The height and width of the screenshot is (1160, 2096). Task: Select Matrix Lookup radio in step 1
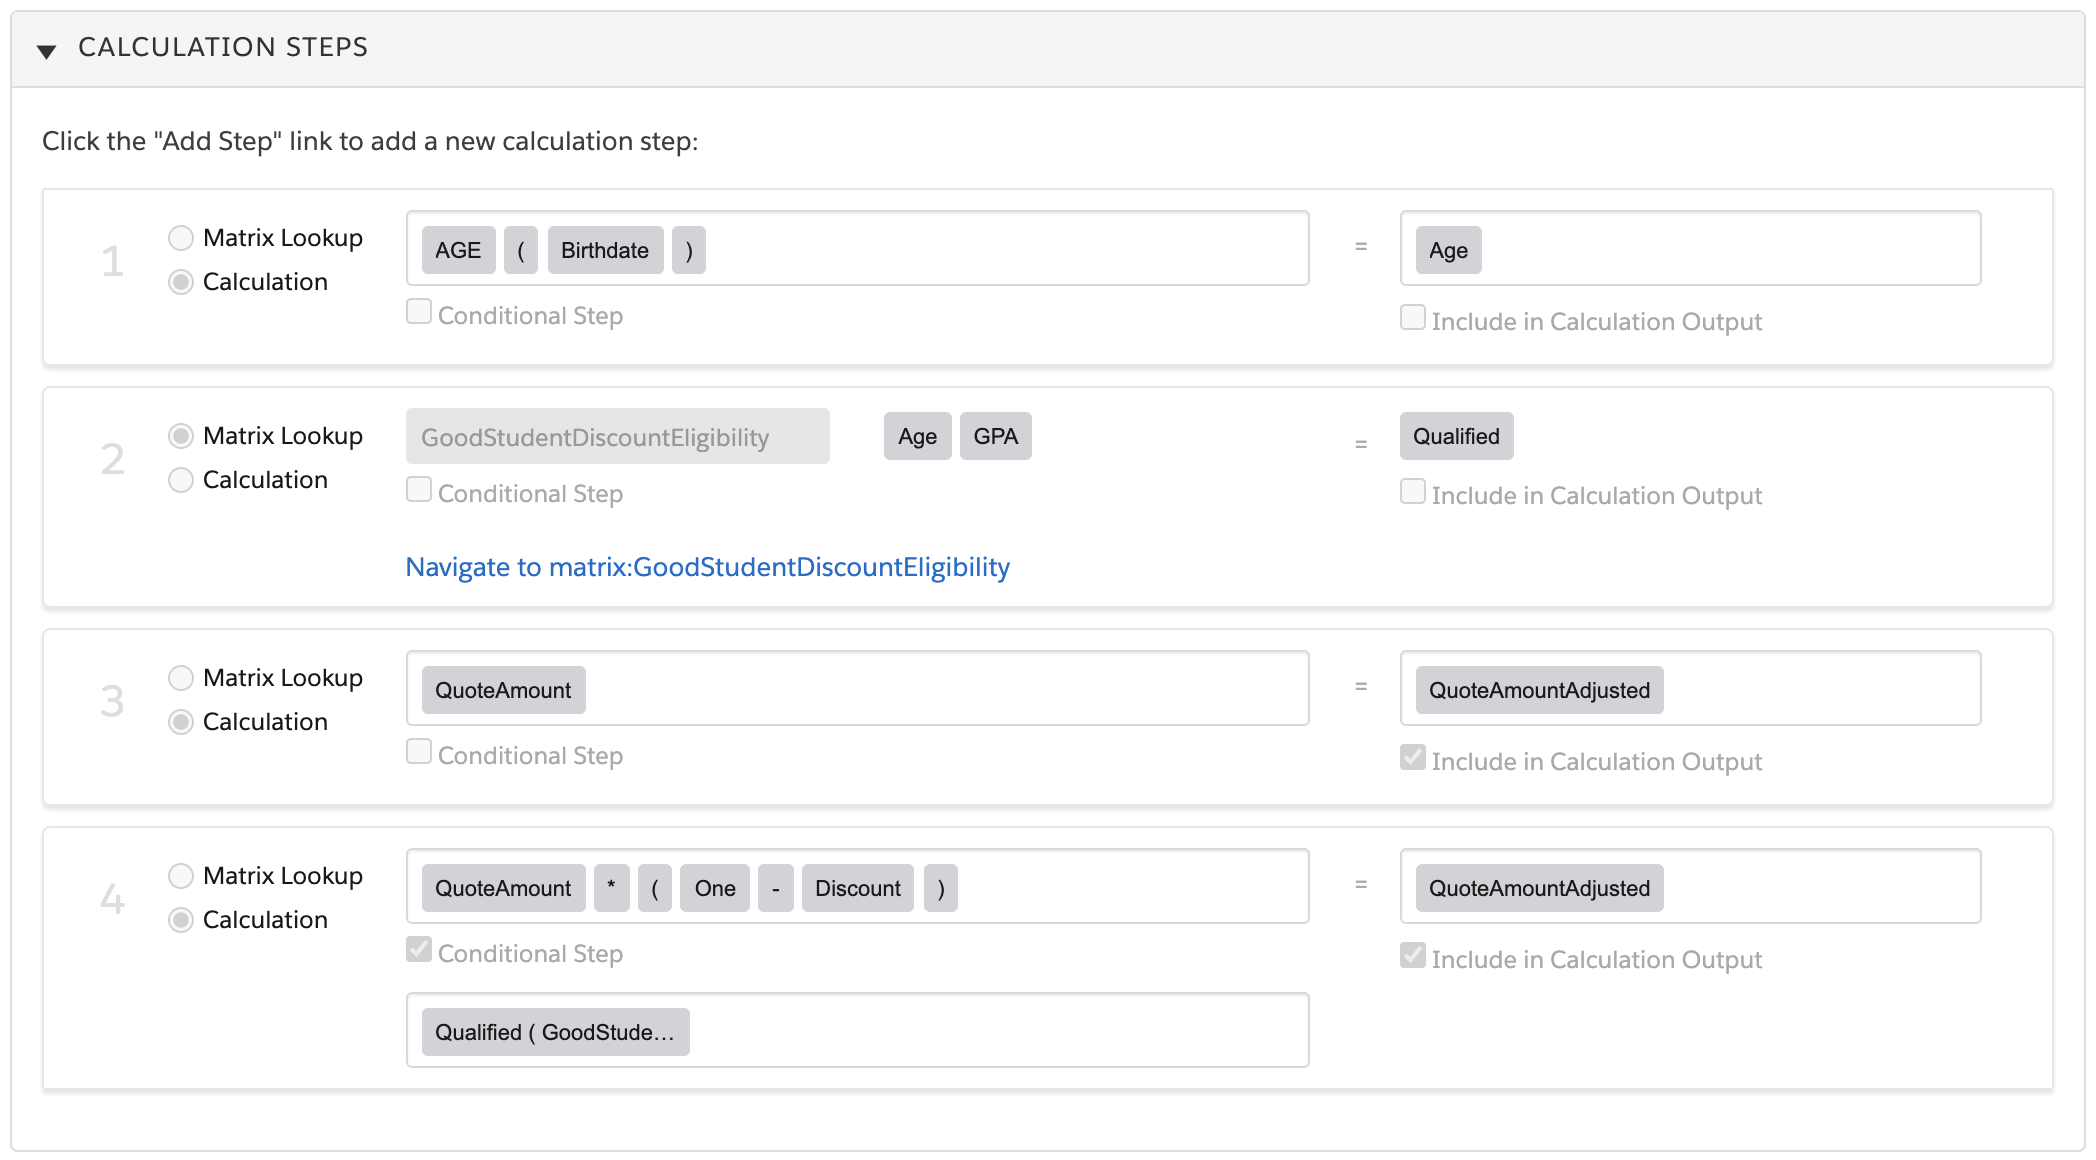(x=181, y=238)
